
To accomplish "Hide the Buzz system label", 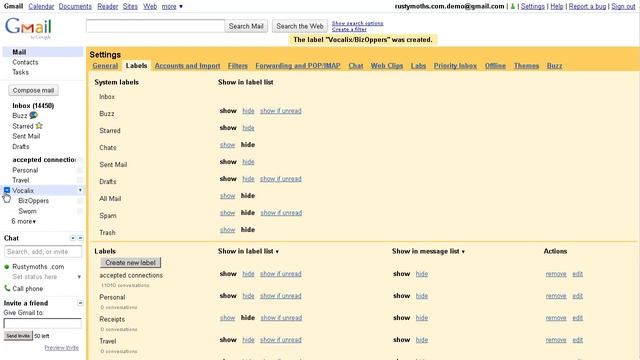I will [248, 111].
